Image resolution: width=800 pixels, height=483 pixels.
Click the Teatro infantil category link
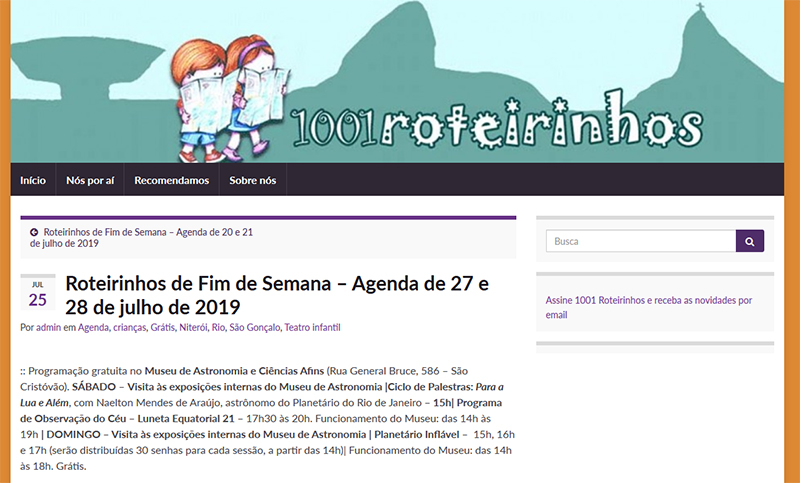(312, 327)
